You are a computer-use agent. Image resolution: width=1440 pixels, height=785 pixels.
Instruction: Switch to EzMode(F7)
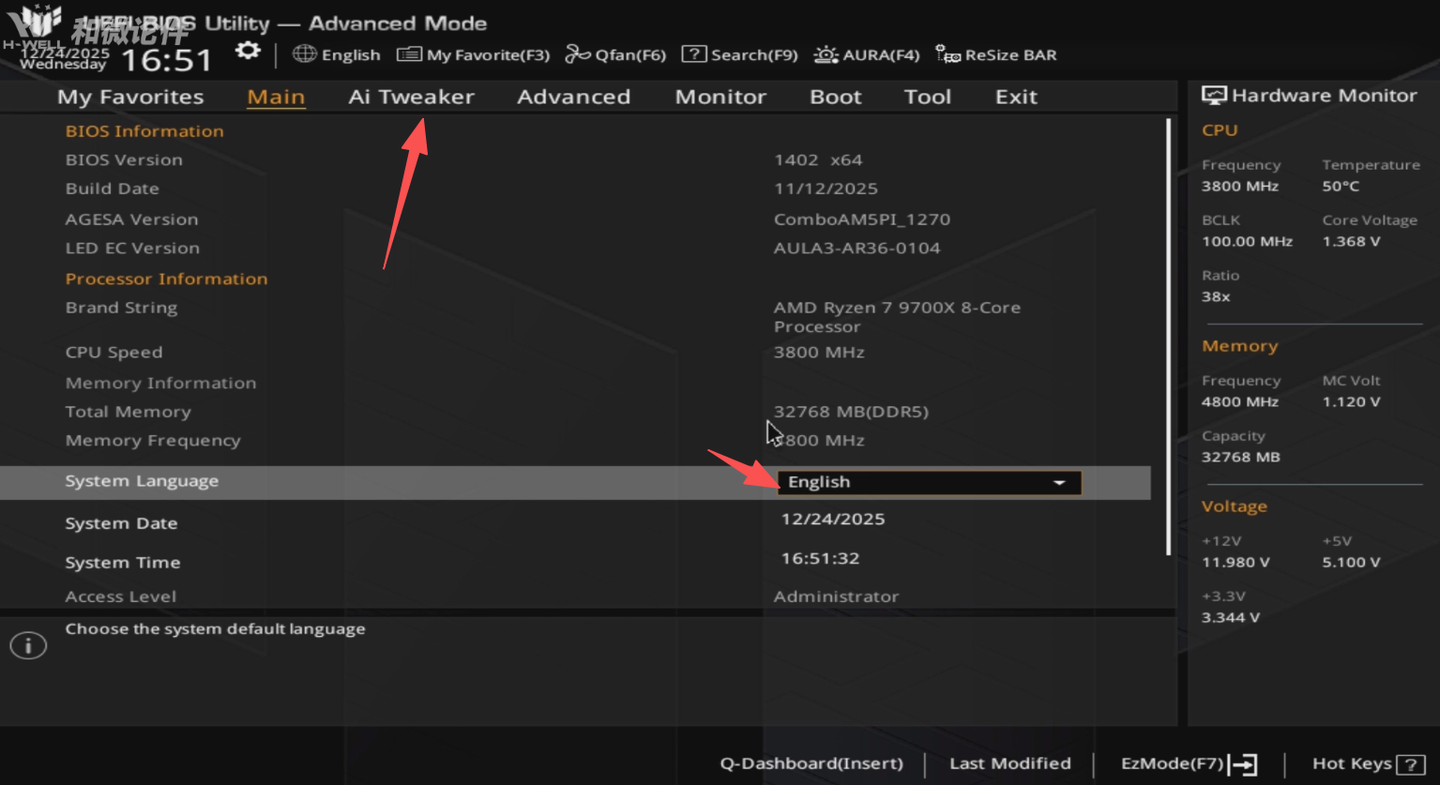click(1189, 764)
